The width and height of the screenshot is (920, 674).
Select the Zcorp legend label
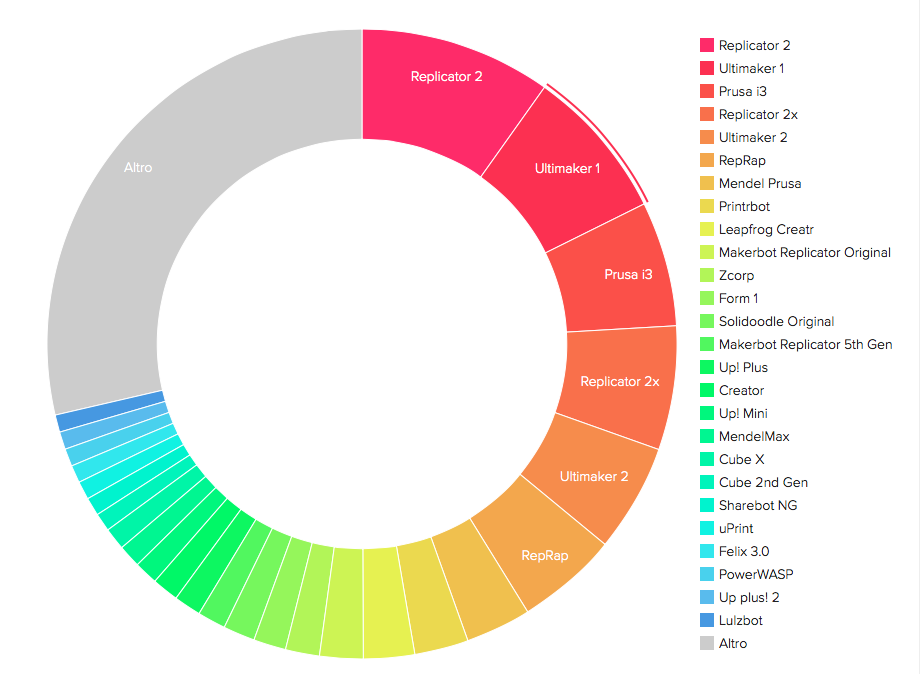(736, 275)
